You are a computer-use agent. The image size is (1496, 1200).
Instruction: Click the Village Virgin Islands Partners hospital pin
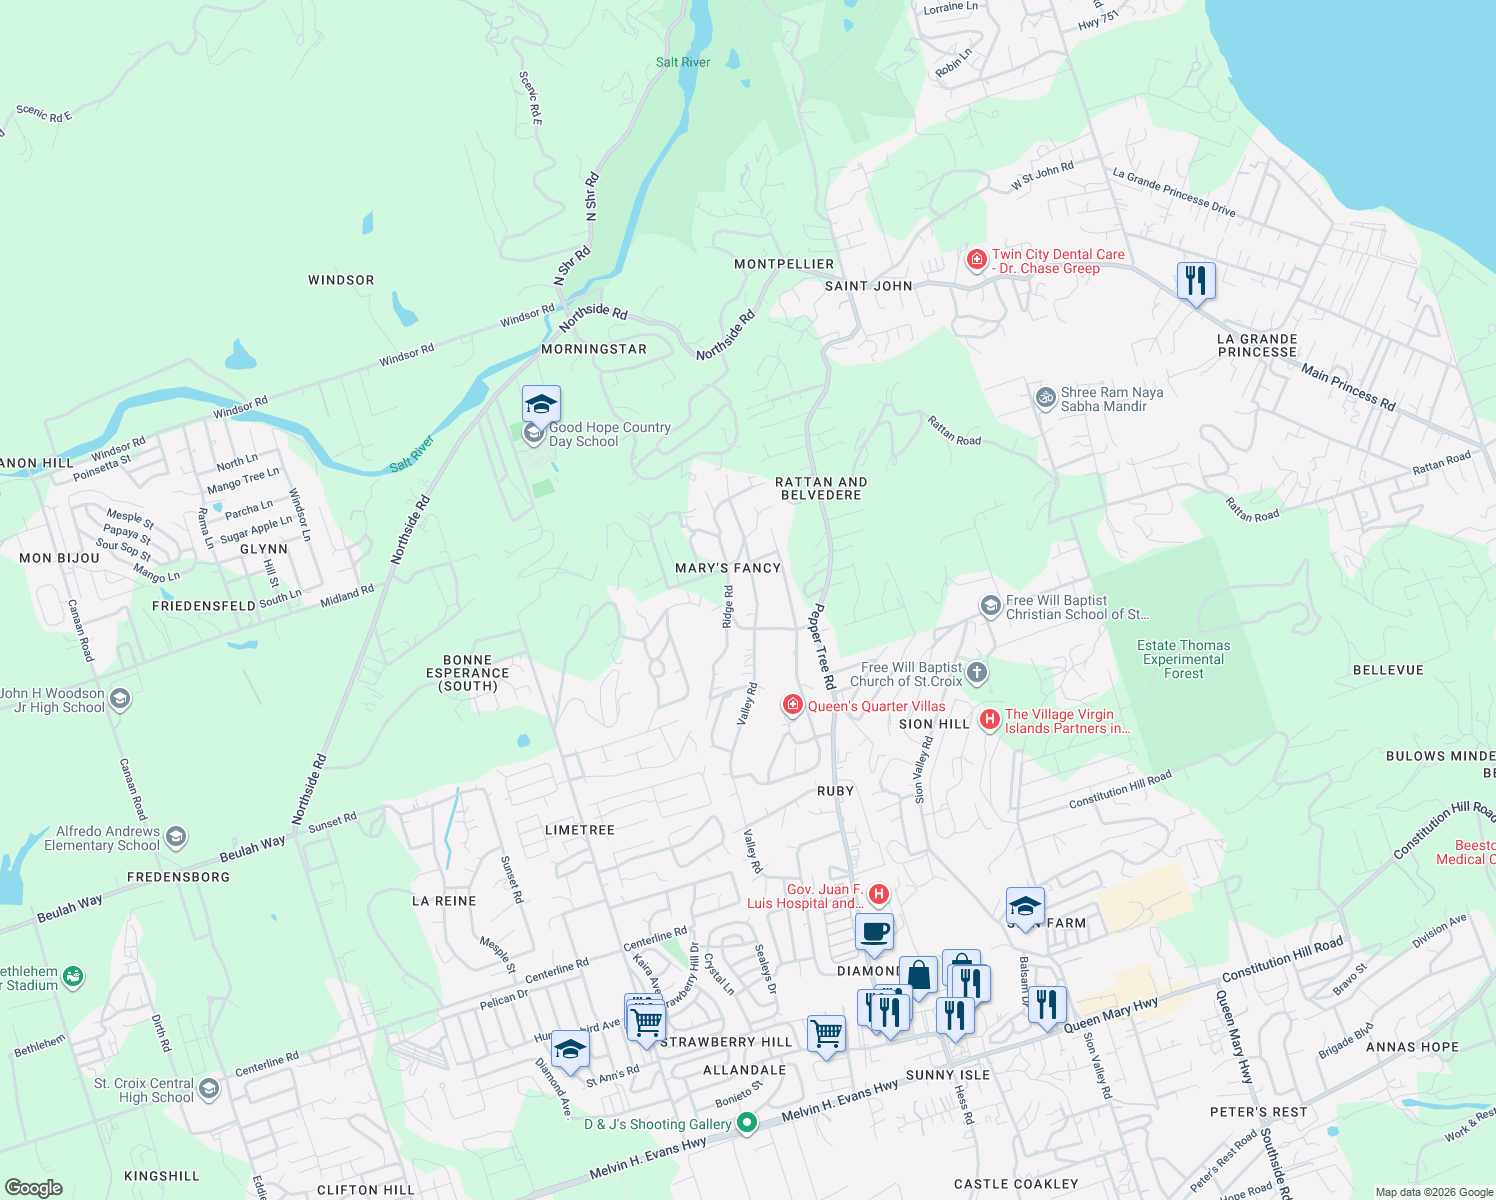point(989,719)
